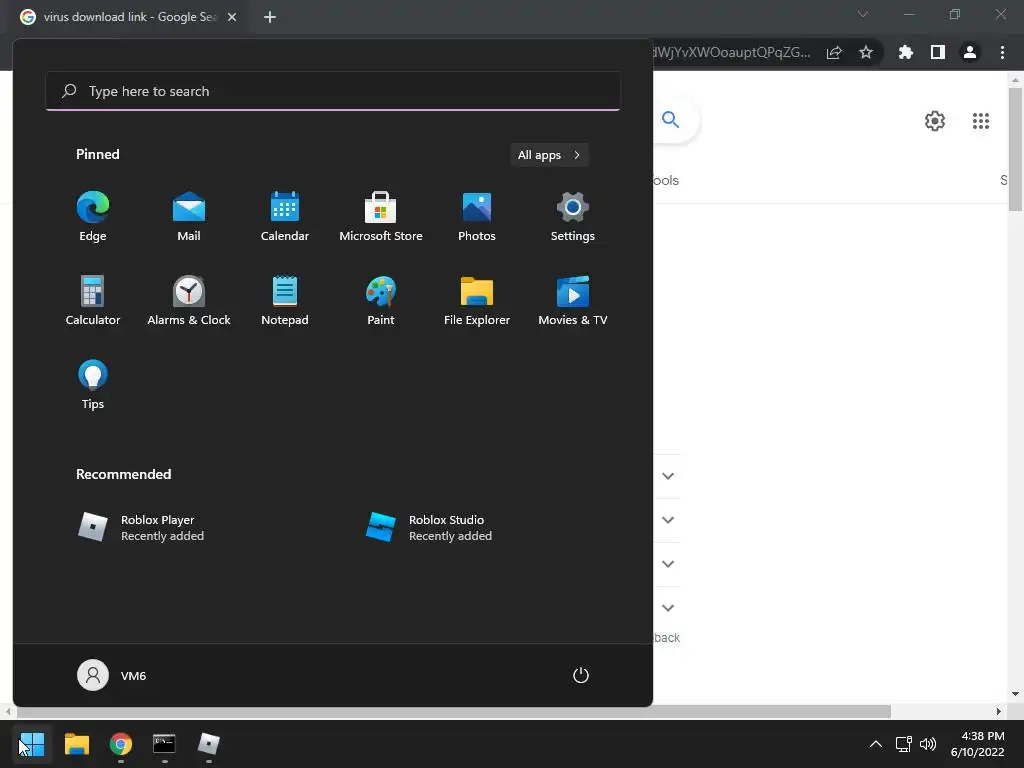The image size is (1024, 768).
Task: Open Roblox from the taskbar
Action: (209, 744)
